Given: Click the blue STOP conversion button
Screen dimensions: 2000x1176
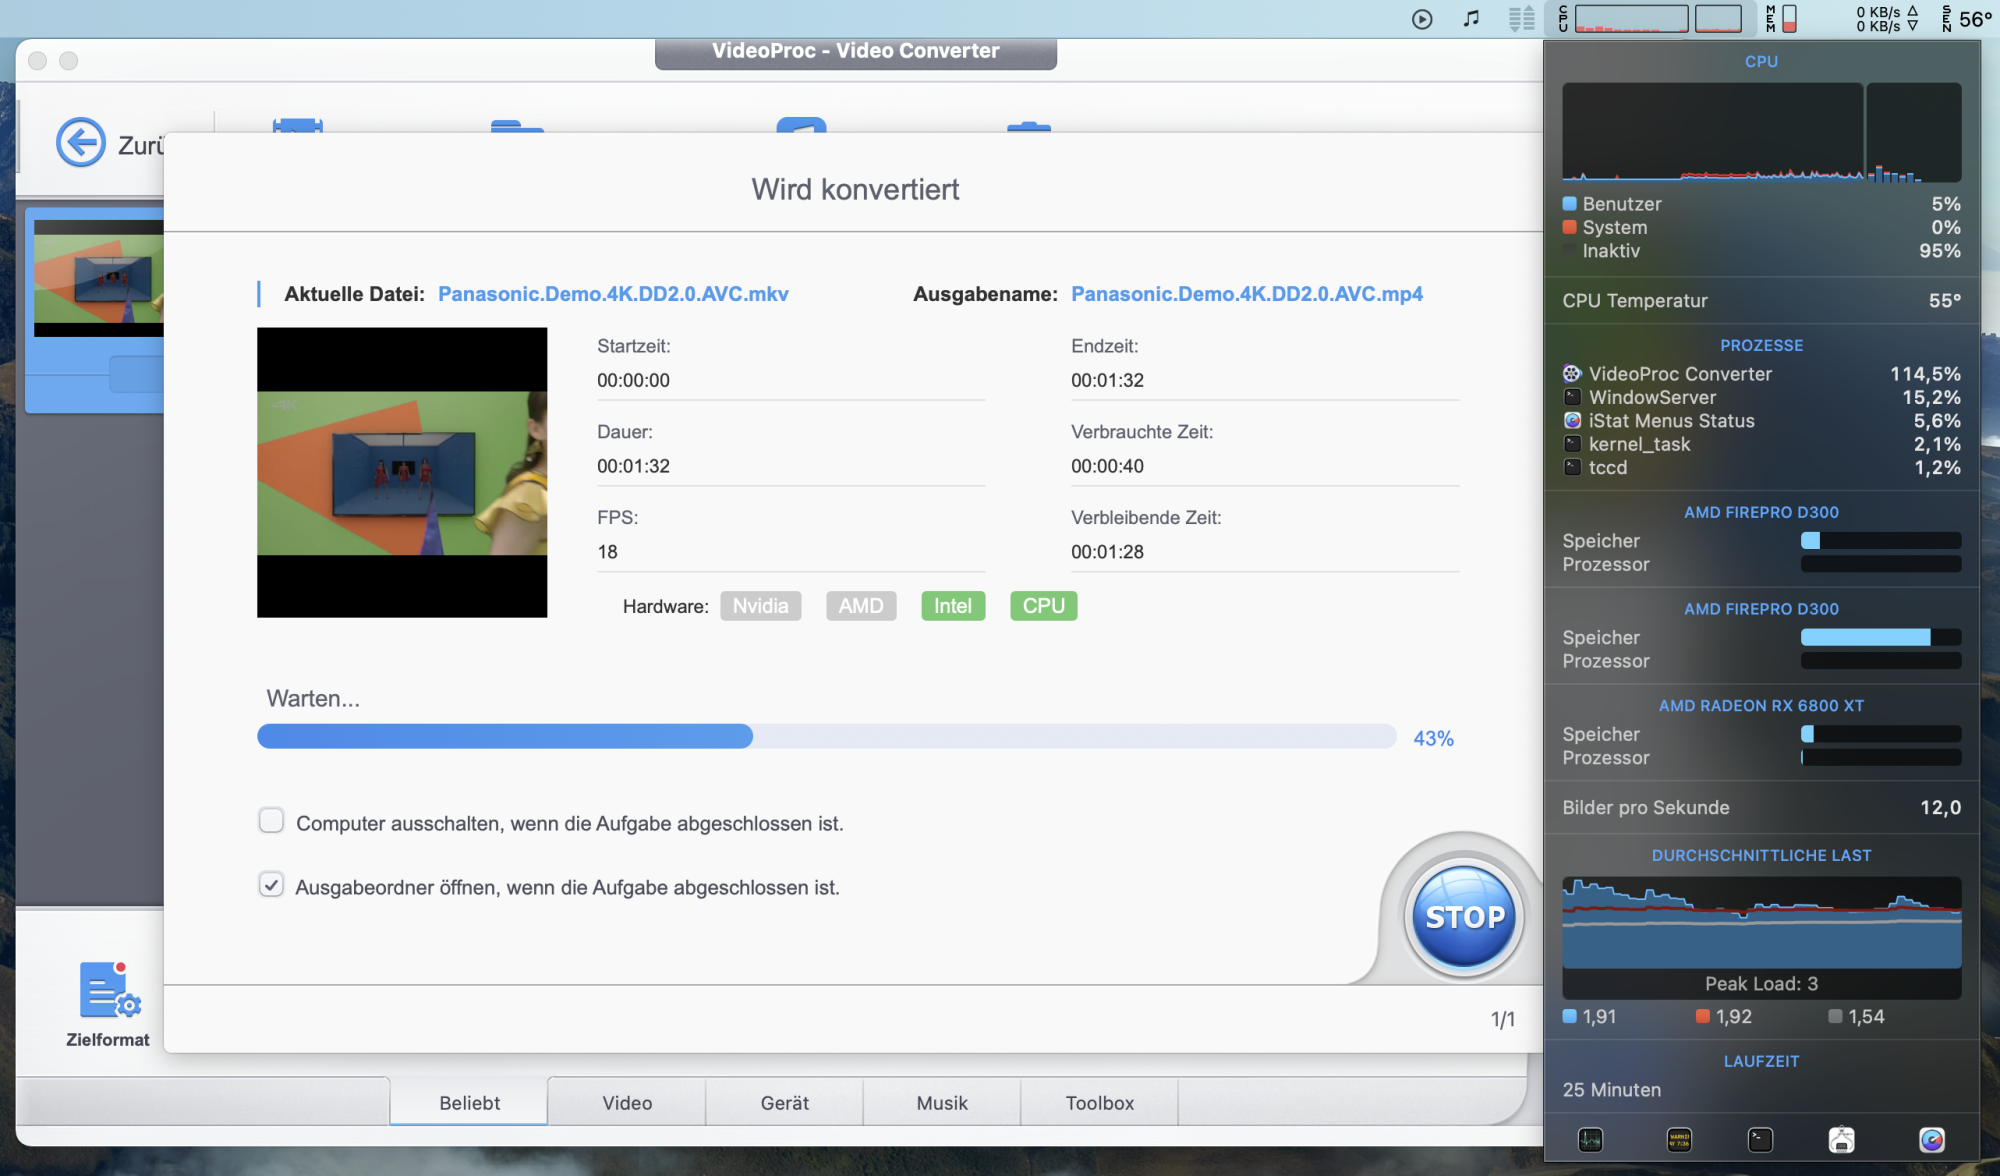Looking at the screenshot, I should pyautogui.click(x=1464, y=916).
